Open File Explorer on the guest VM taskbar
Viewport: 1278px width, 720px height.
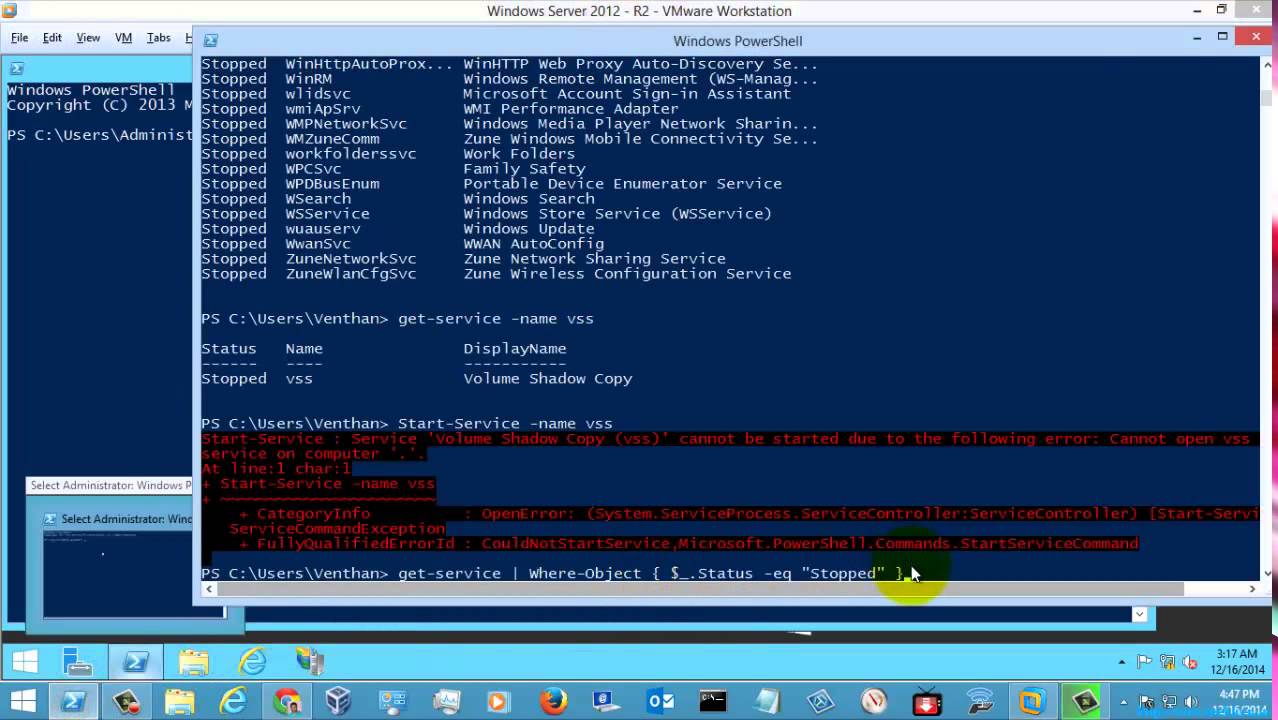(x=194, y=662)
